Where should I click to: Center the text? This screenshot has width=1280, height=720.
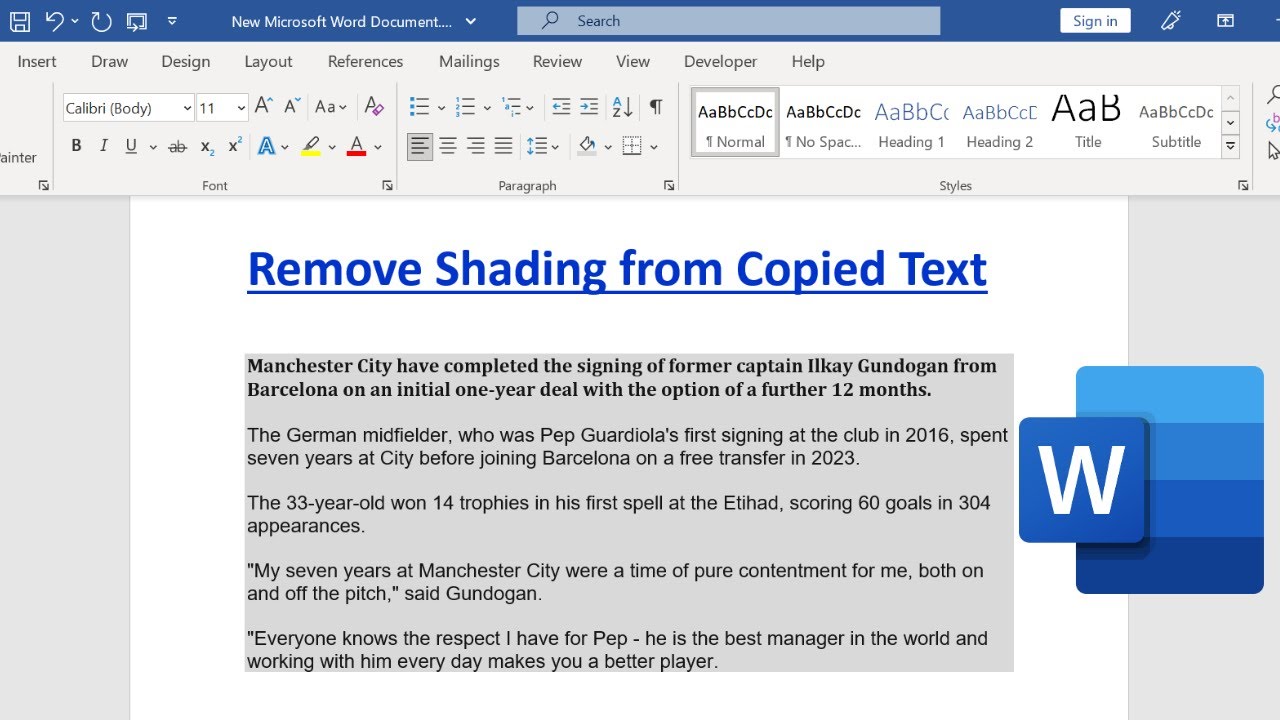(x=448, y=146)
